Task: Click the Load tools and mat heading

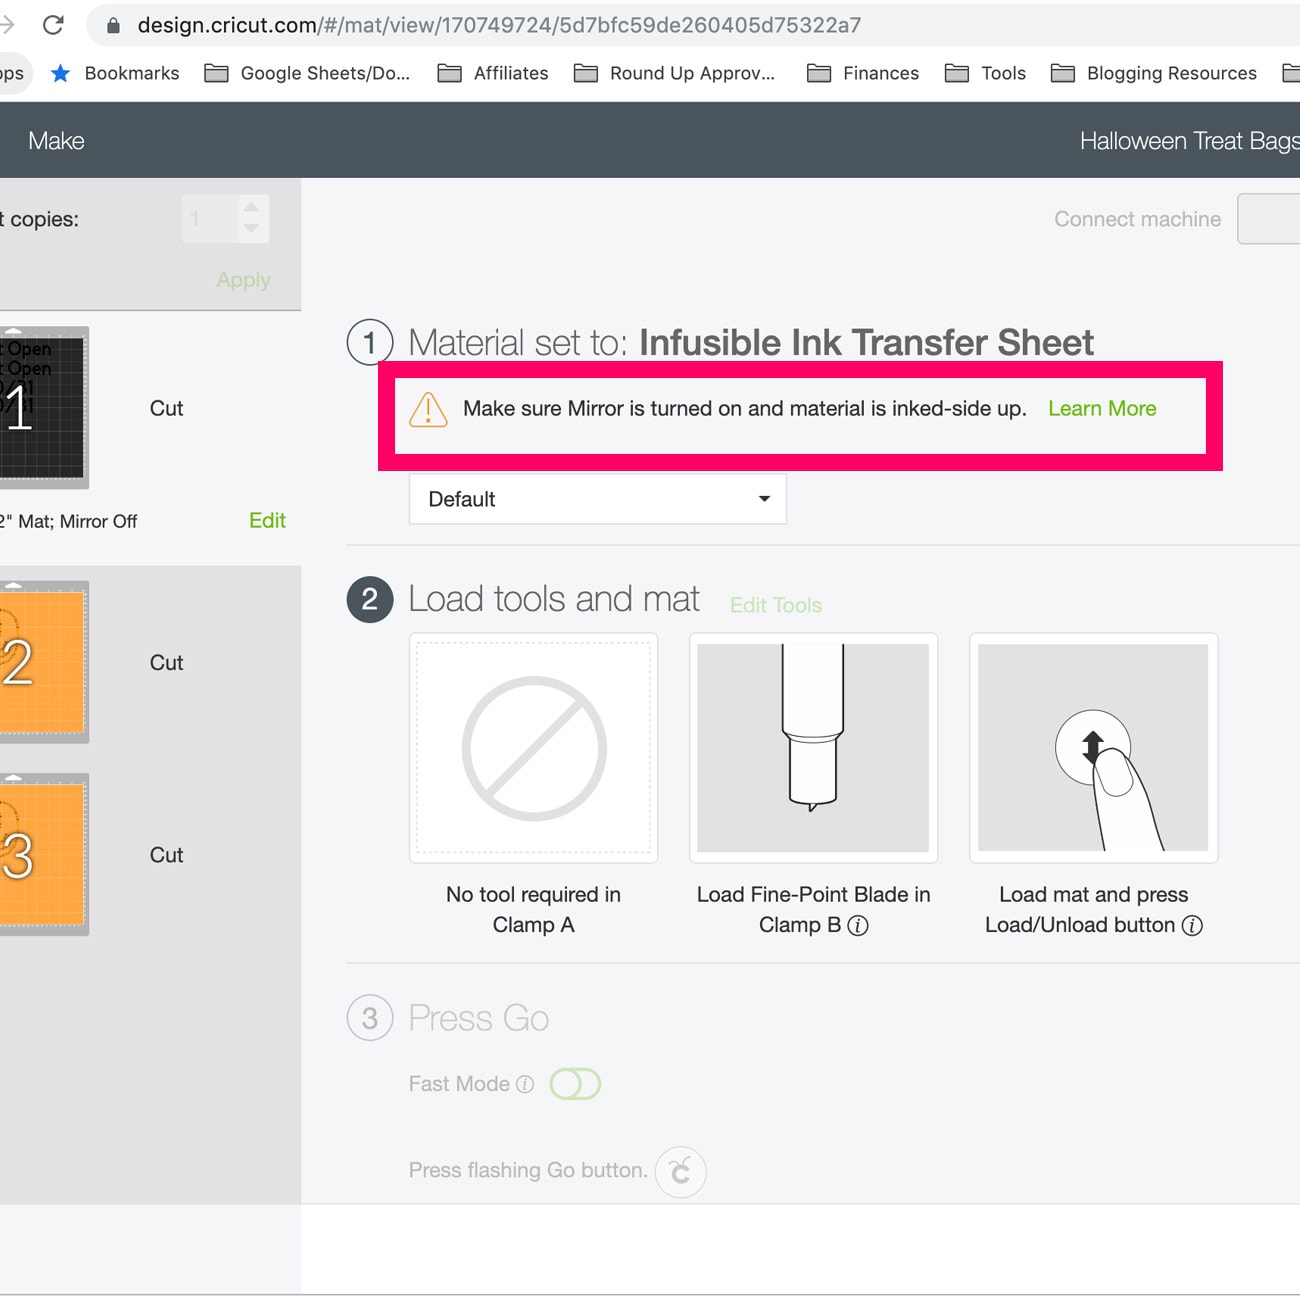Action: point(554,599)
